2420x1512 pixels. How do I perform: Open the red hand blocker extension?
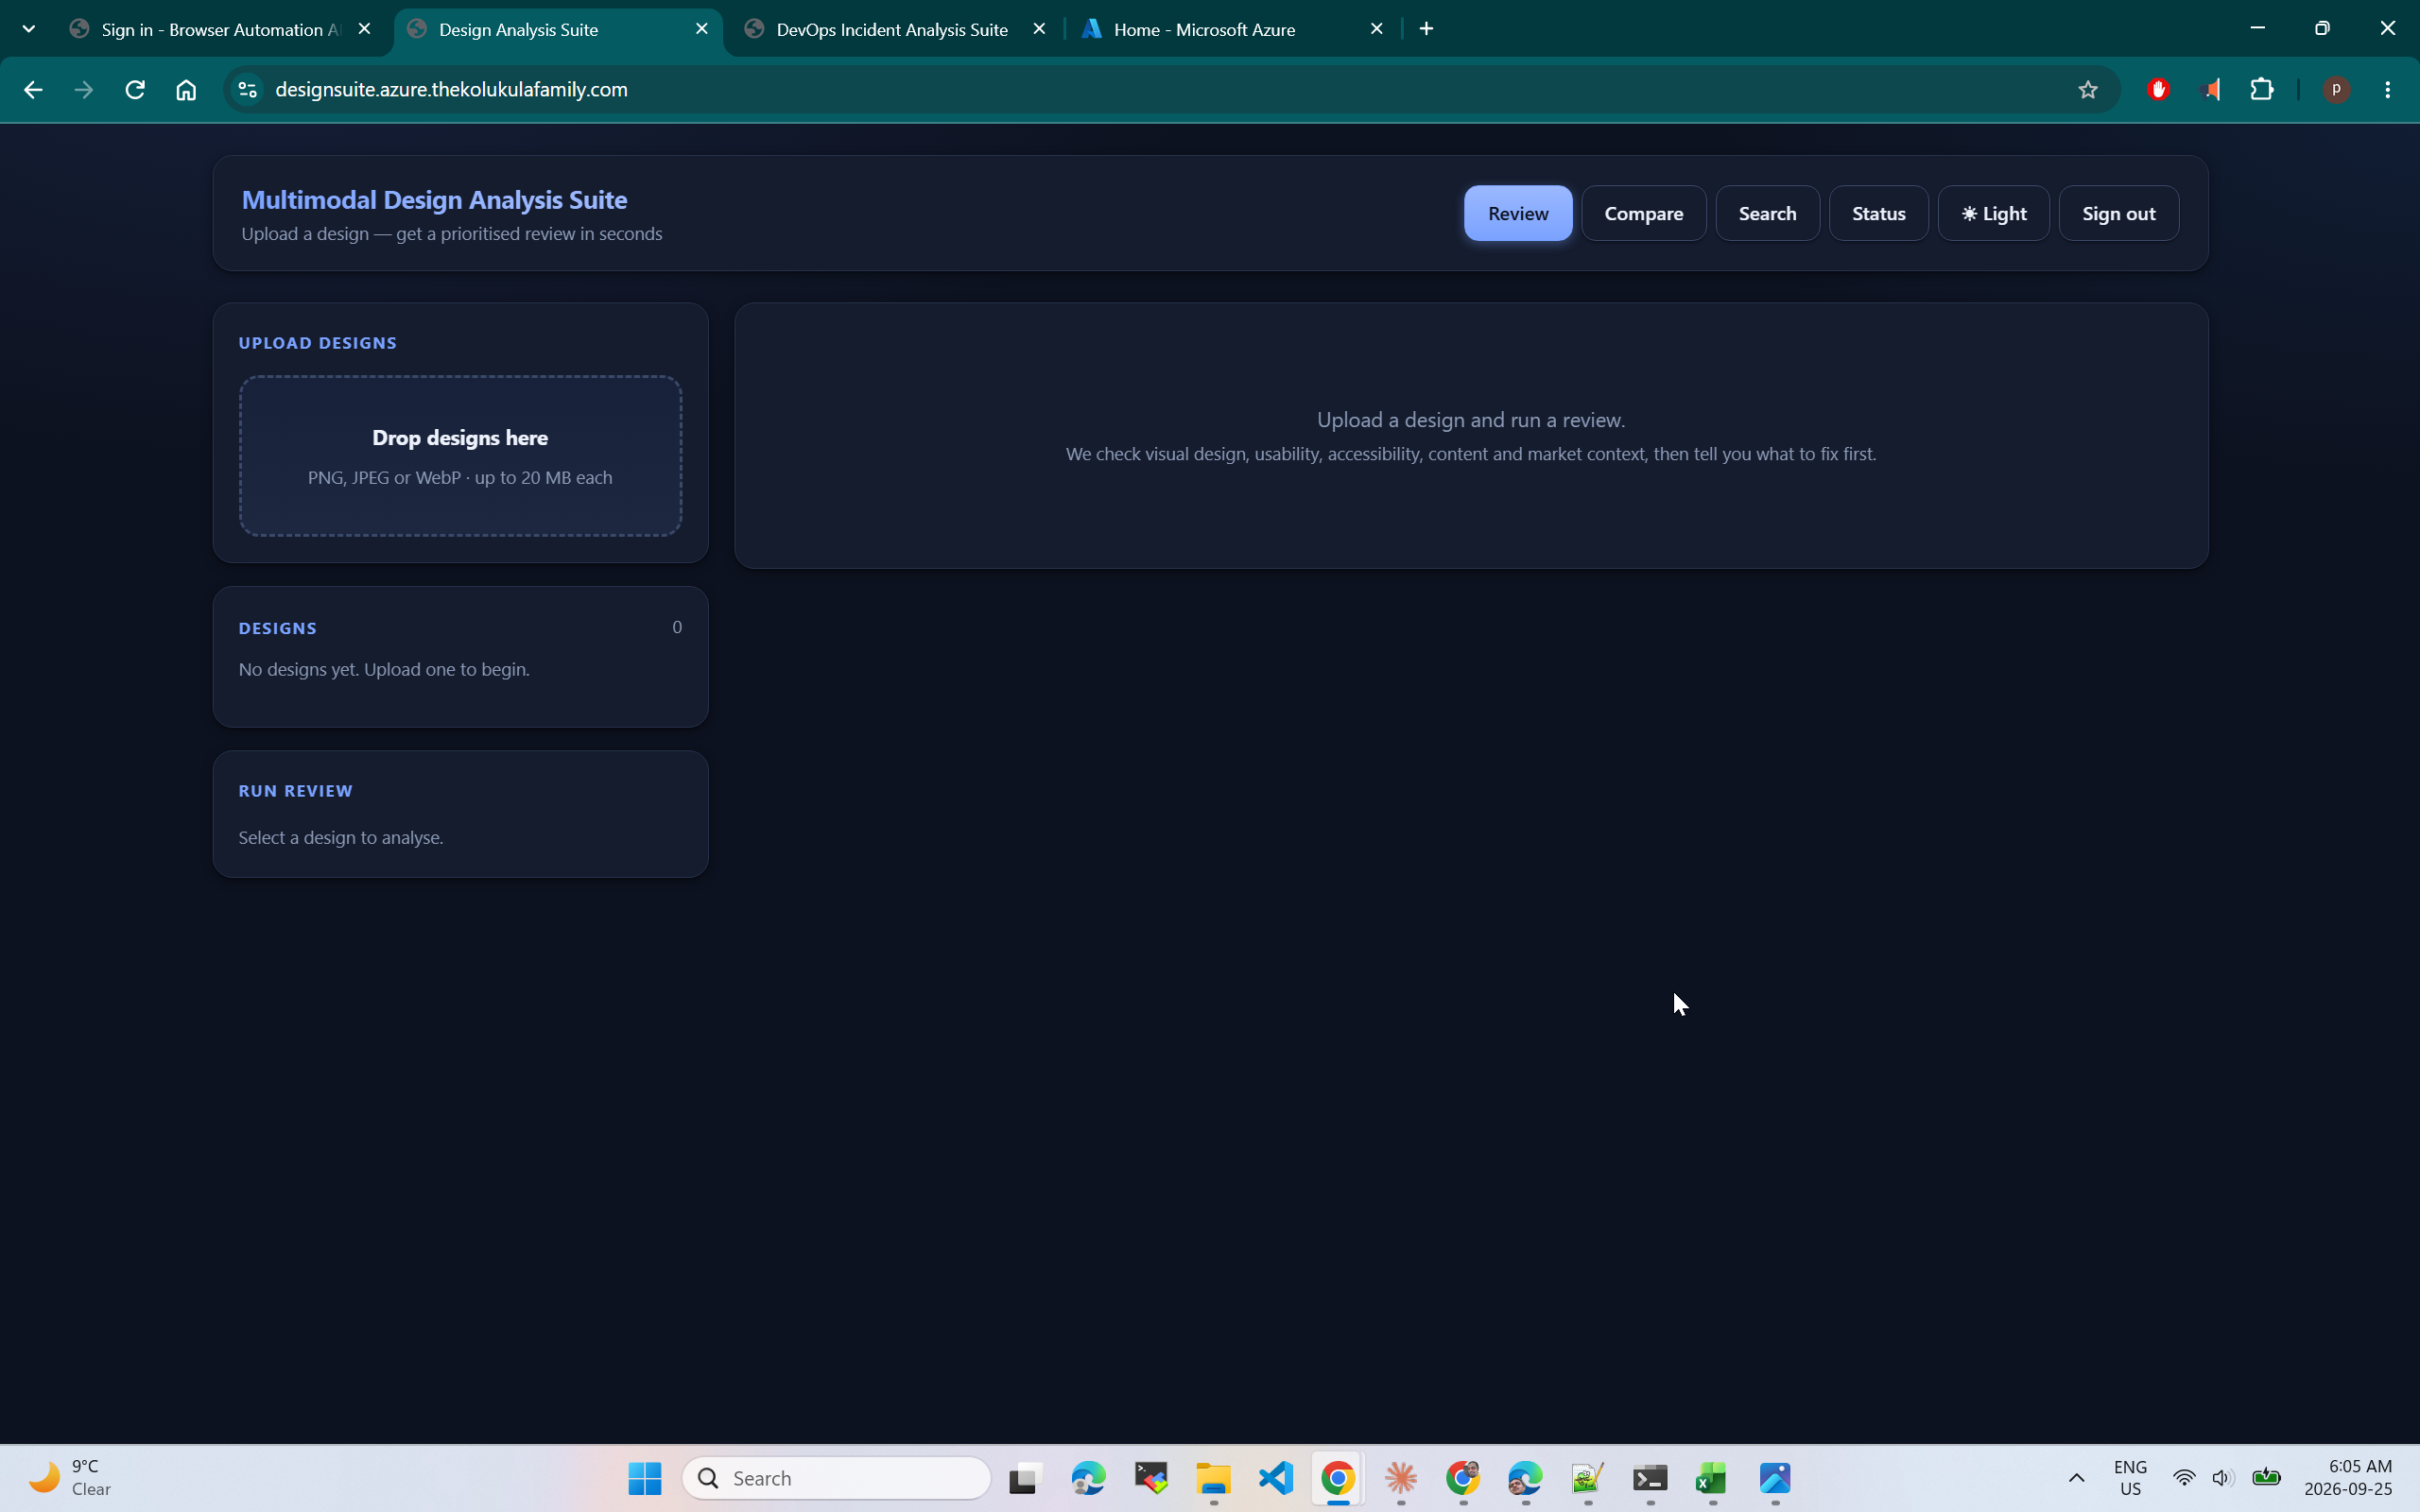[2158, 90]
